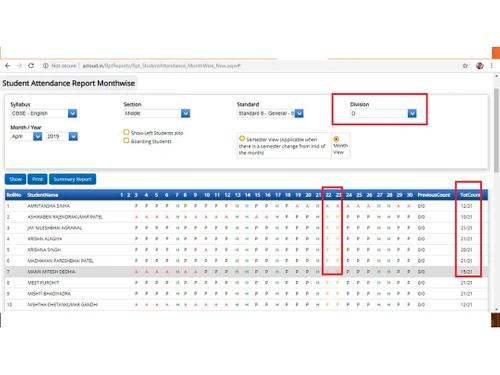Click the Summary Report button

(x=72, y=179)
